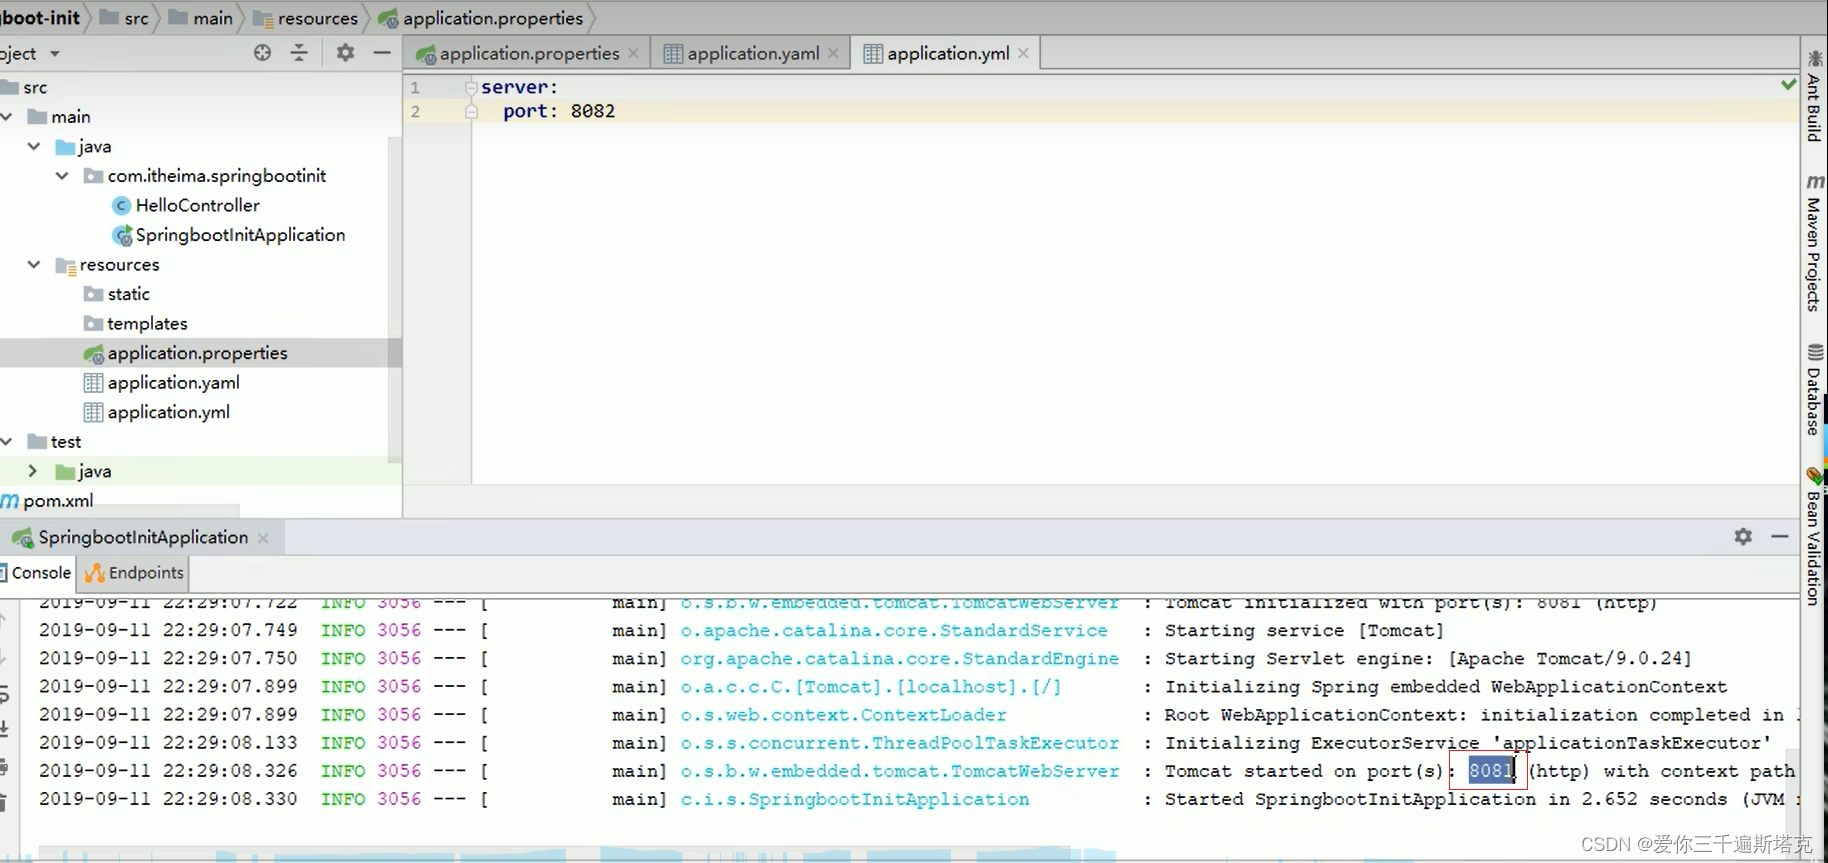This screenshot has height=863, width=1828.
Task: Collapse the resources folder
Action: pyautogui.click(x=34, y=265)
